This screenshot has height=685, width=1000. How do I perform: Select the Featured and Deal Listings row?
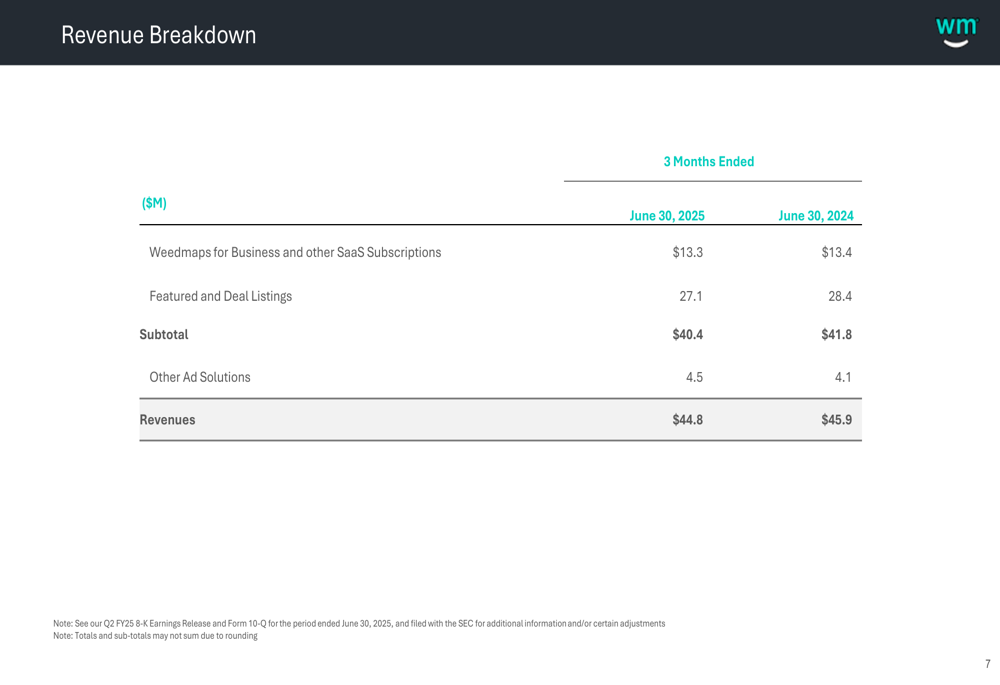click(x=220, y=297)
